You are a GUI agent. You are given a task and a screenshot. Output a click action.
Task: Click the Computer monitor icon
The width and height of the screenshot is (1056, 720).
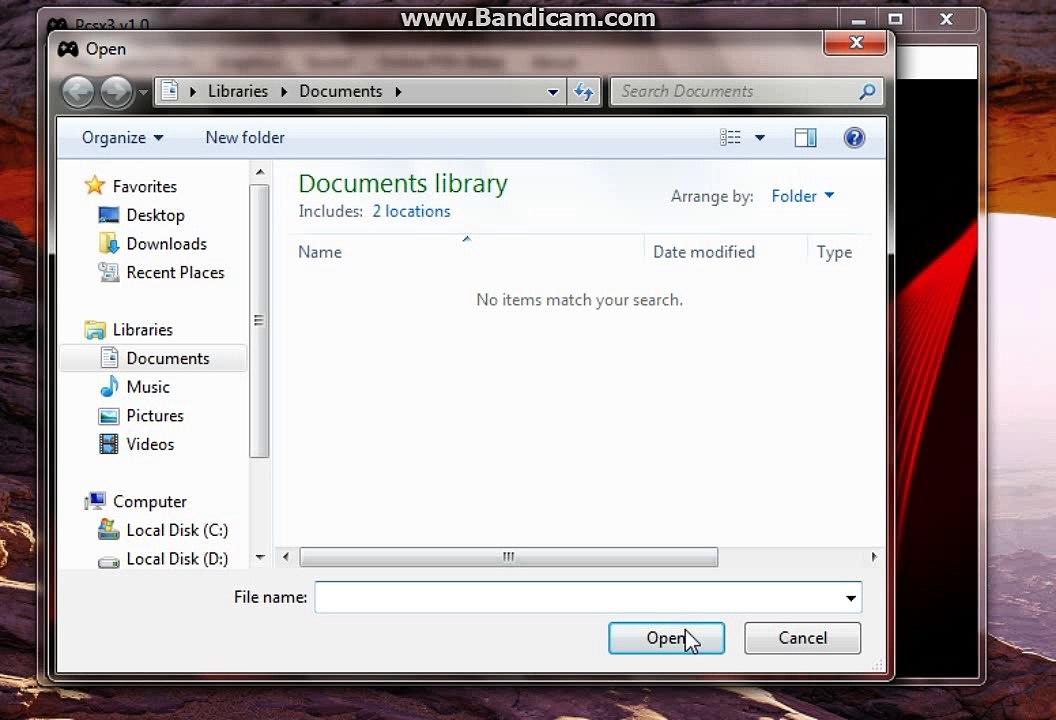(x=95, y=501)
